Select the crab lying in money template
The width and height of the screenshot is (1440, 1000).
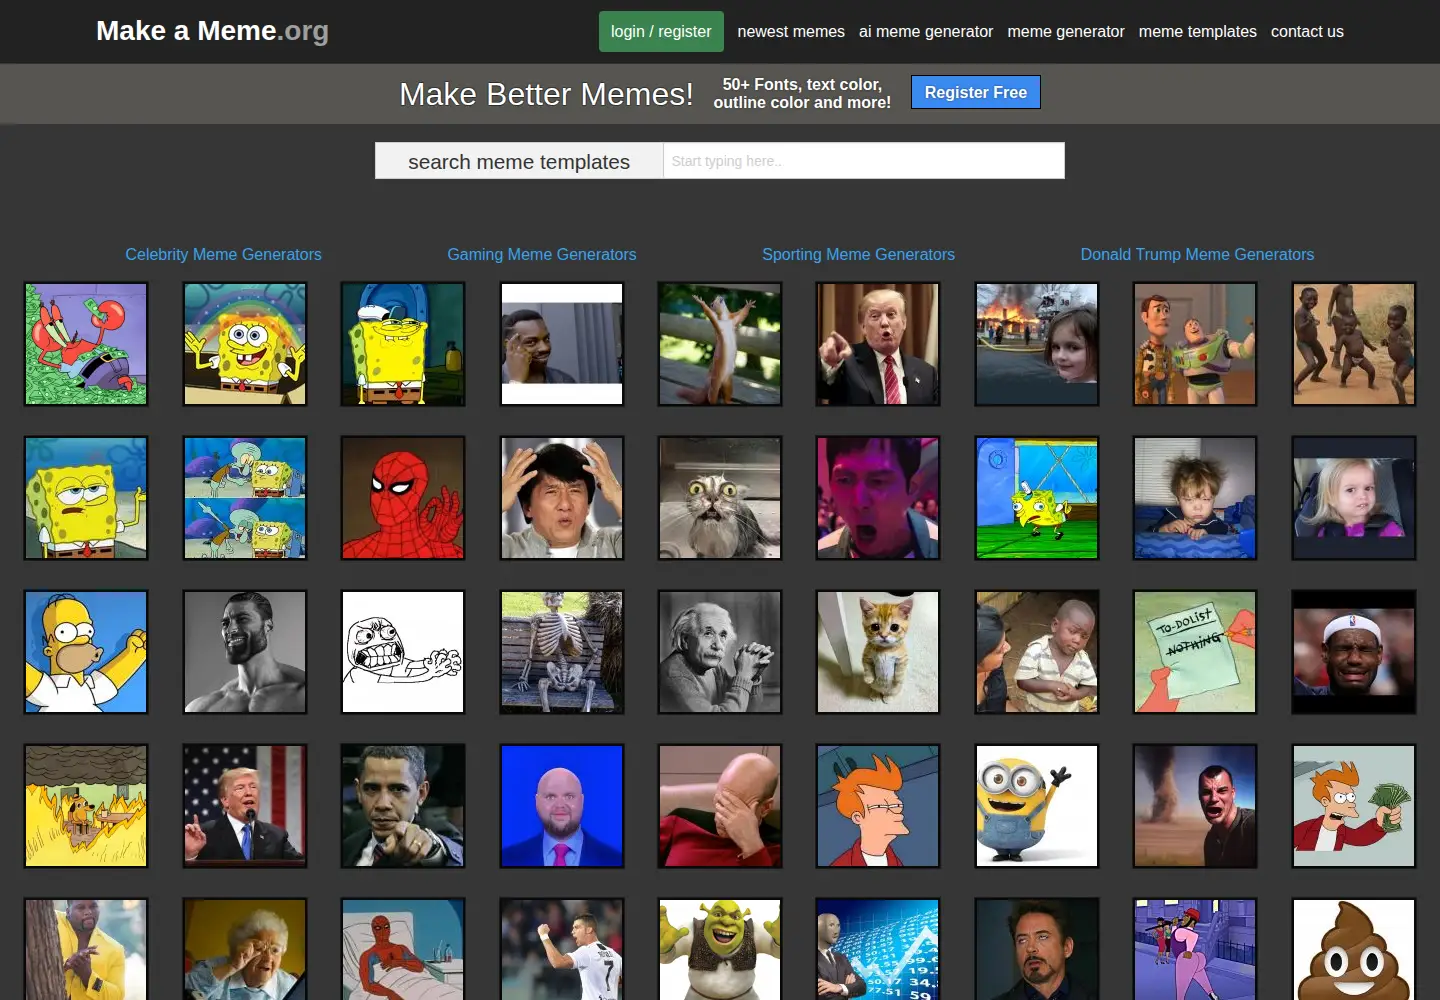click(x=86, y=344)
